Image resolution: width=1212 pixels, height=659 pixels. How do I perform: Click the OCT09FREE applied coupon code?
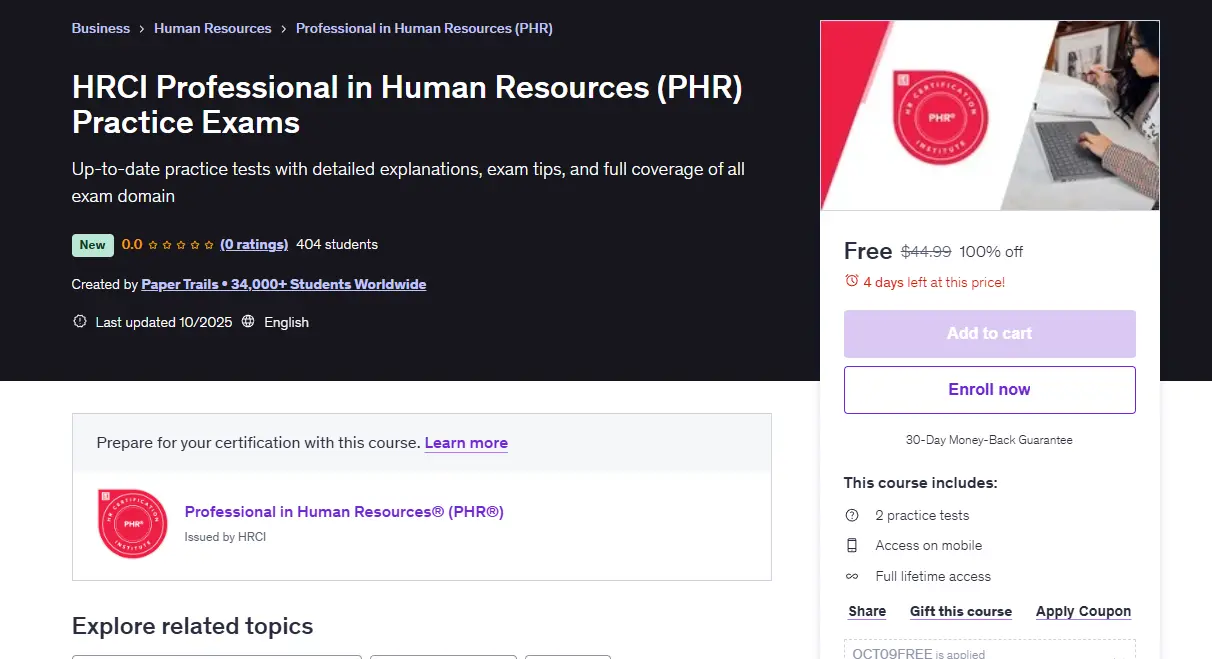(892, 654)
